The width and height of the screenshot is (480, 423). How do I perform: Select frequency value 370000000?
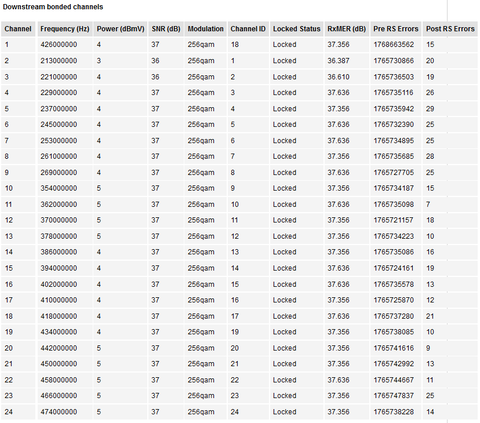59,220
